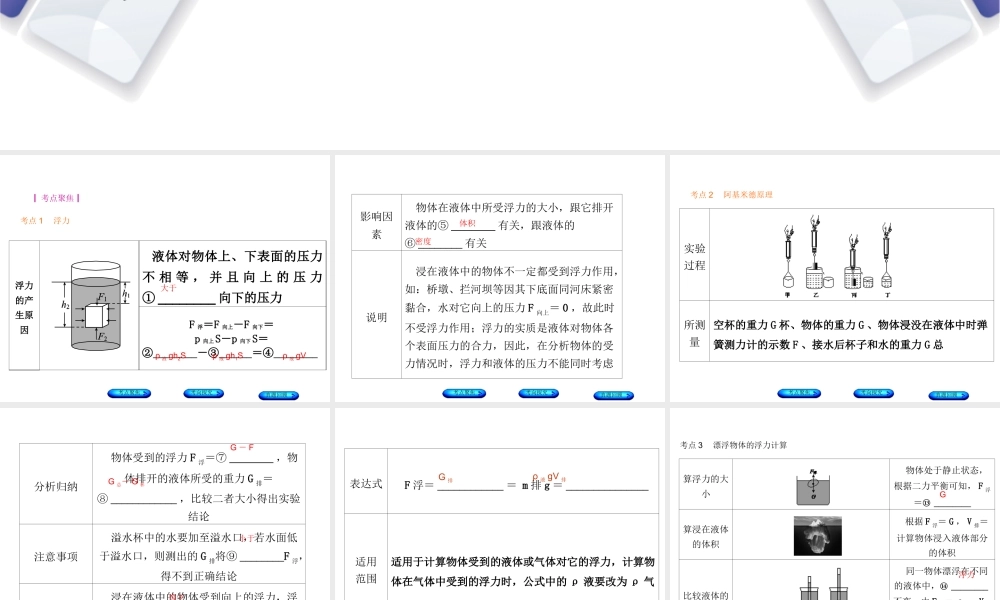Click the red answer G－F in blank ⑦

click(x=242, y=447)
